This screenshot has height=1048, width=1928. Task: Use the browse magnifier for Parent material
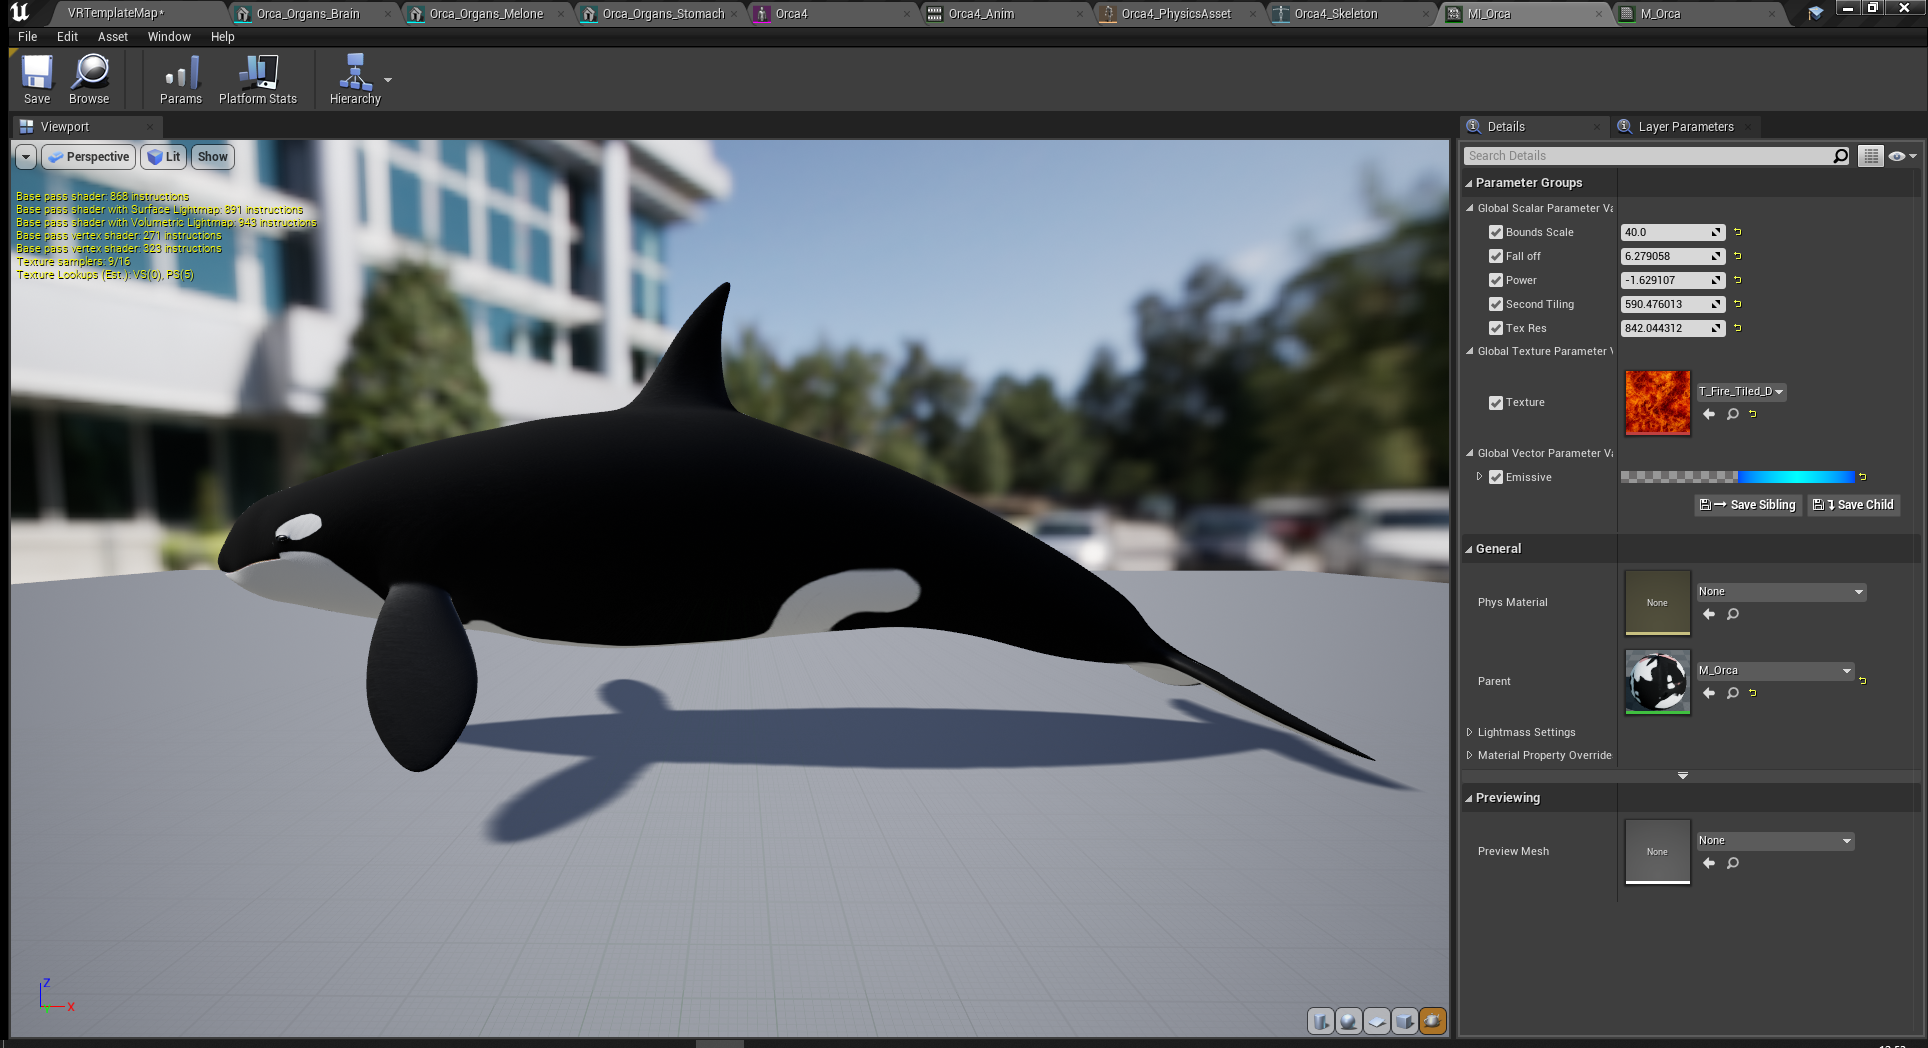click(x=1733, y=693)
